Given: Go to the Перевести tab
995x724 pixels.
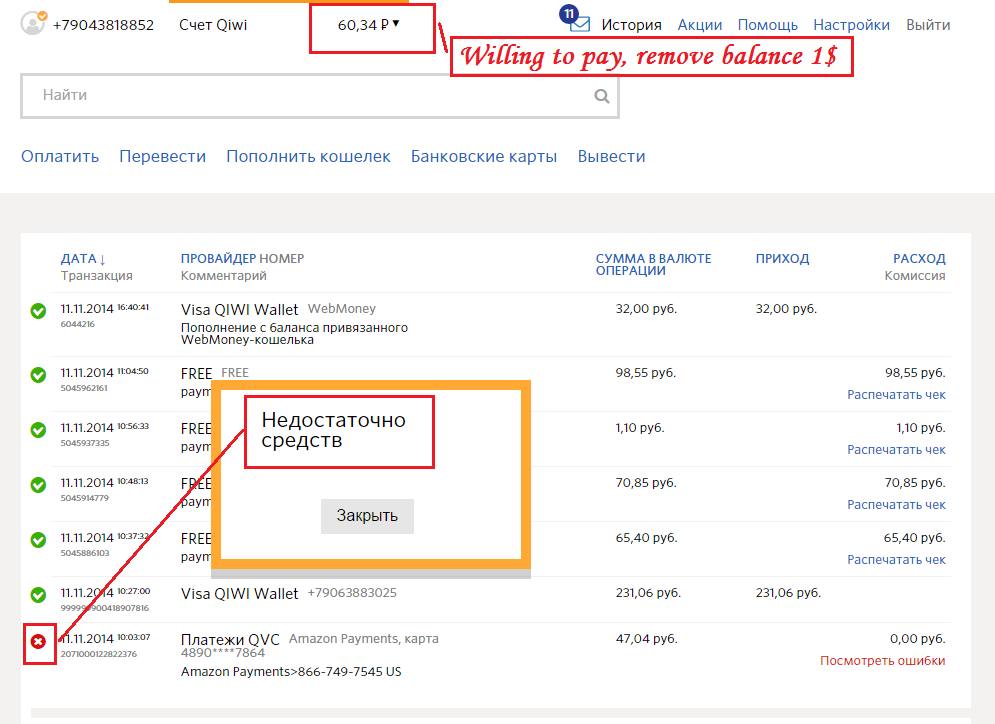Looking at the screenshot, I should tap(162, 156).
